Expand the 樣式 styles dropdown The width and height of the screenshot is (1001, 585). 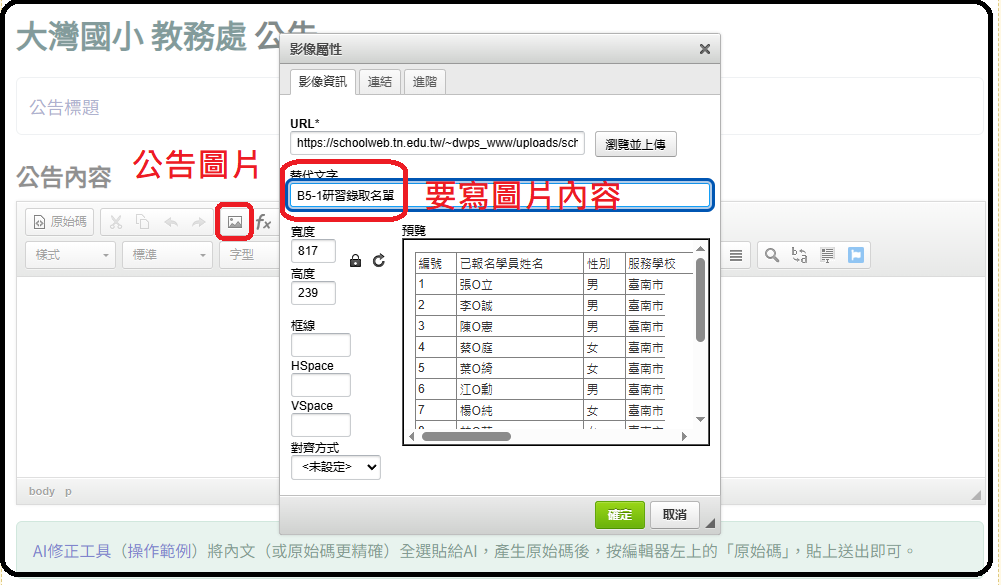(69, 255)
